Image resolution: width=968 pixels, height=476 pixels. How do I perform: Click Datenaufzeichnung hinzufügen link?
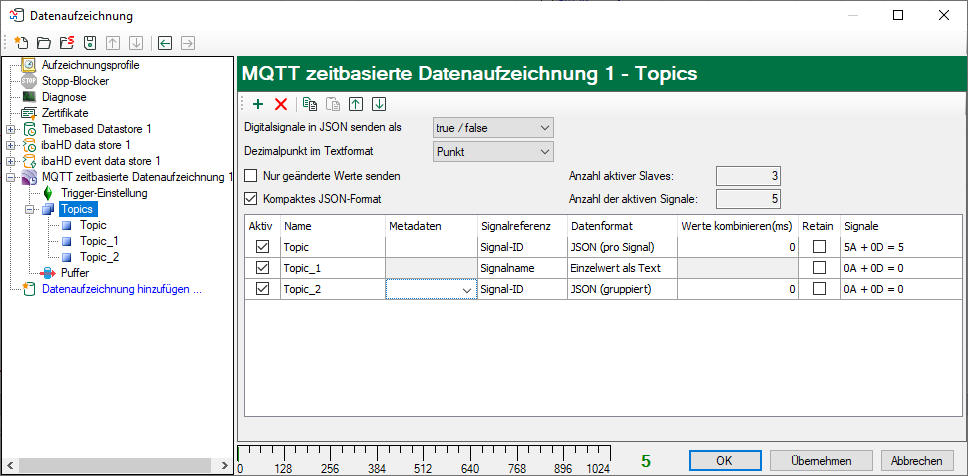[x=122, y=288]
